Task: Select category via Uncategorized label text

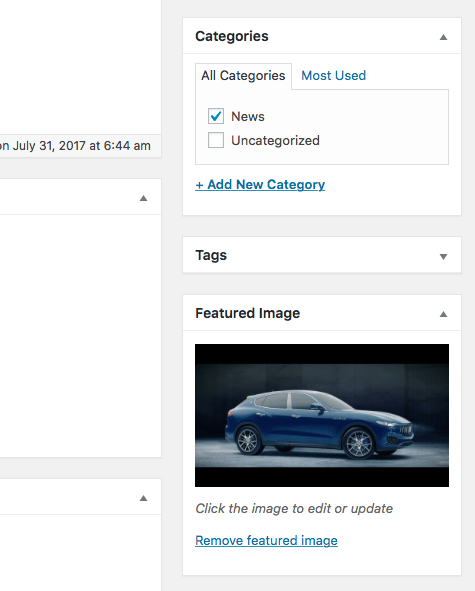Action: coord(275,141)
